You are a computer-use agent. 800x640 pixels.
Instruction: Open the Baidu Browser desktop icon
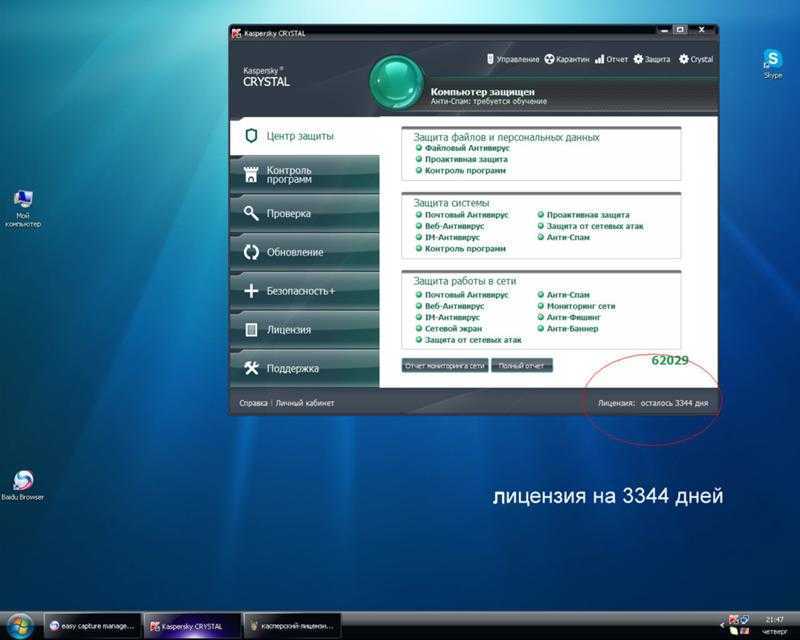coord(22,485)
